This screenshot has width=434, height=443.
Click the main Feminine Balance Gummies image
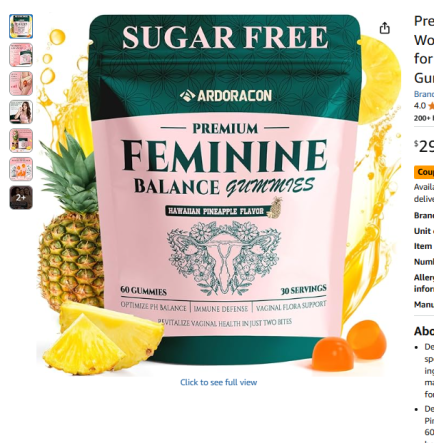tap(218, 195)
